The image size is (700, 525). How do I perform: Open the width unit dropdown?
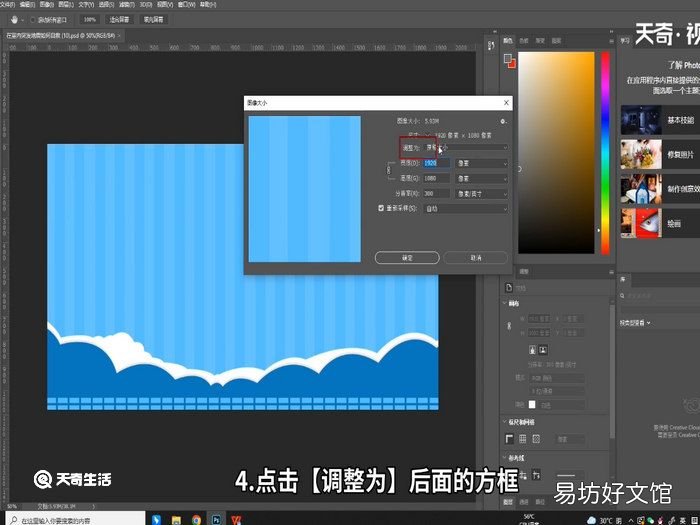coord(481,163)
